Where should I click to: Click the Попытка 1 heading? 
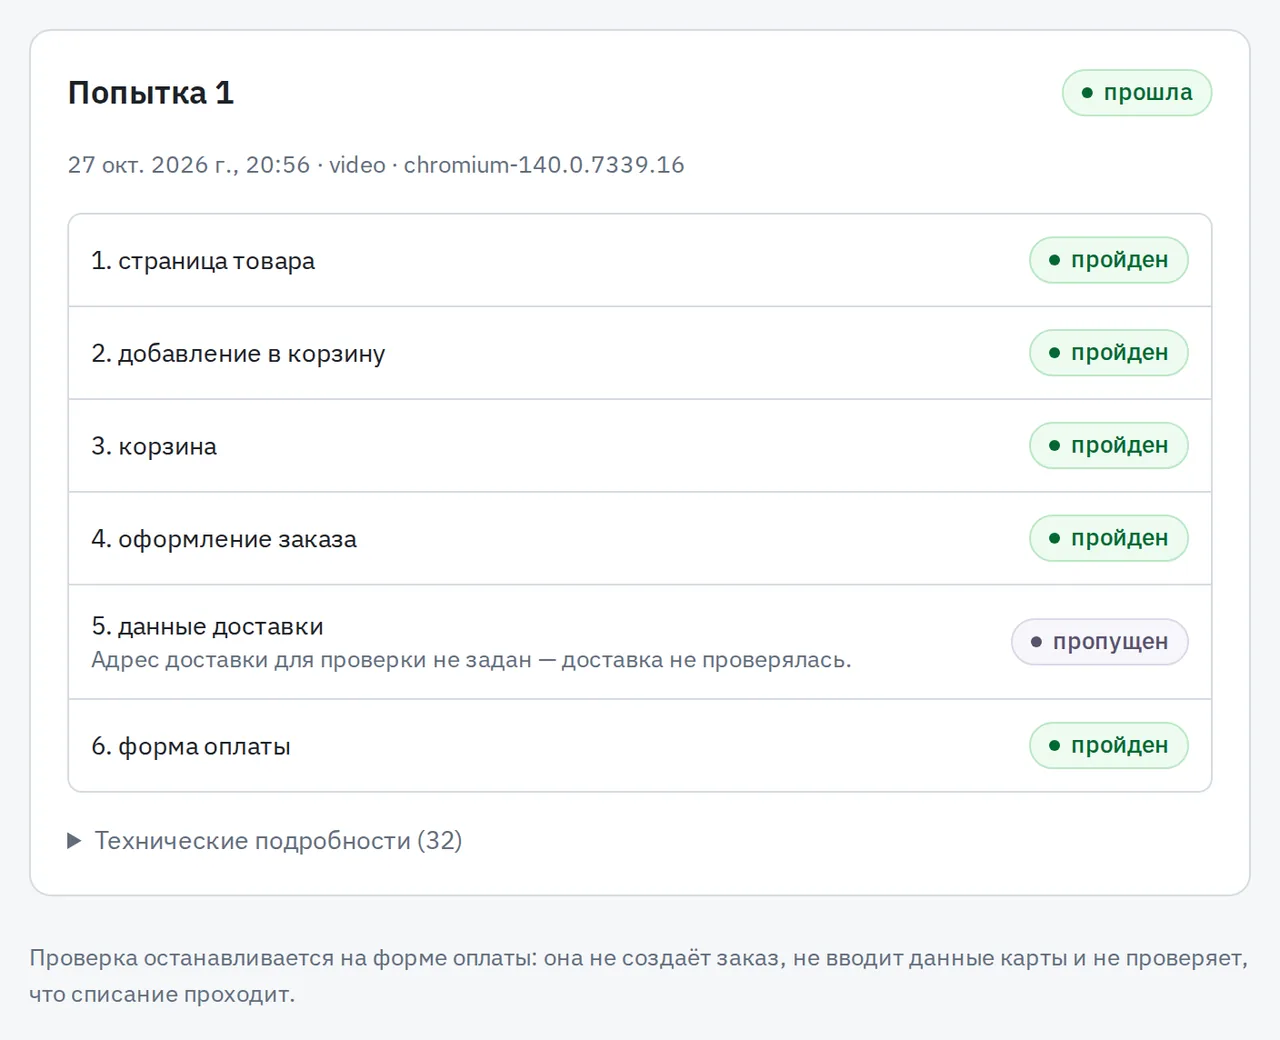click(x=151, y=93)
